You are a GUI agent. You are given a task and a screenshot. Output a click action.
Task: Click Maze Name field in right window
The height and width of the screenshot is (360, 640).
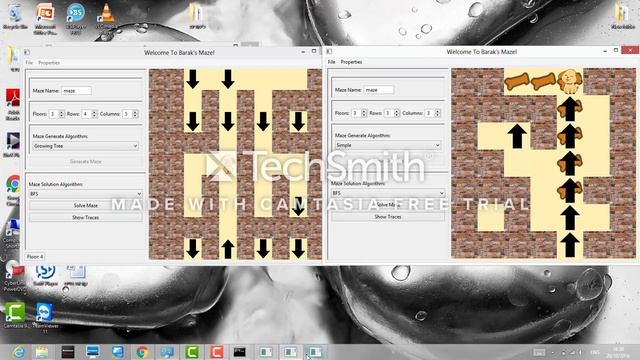coord(379,90)
